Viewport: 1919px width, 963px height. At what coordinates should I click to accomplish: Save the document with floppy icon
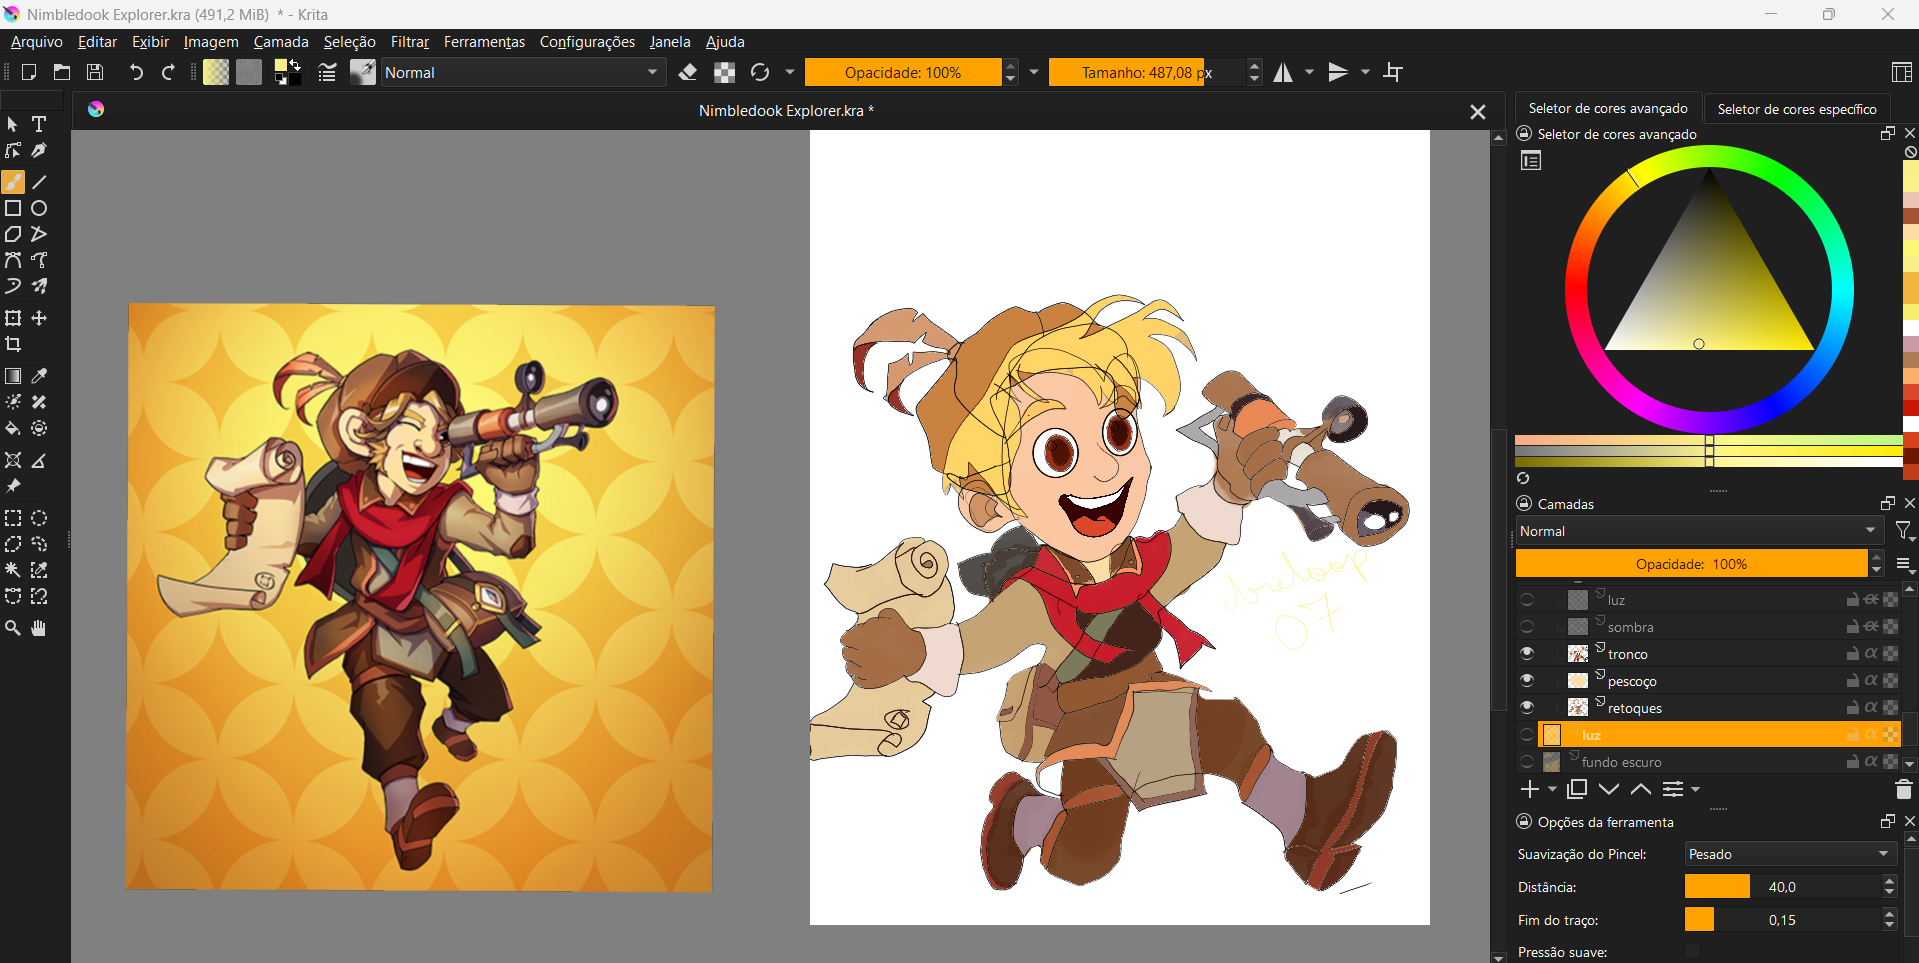(x=95, y=72)
